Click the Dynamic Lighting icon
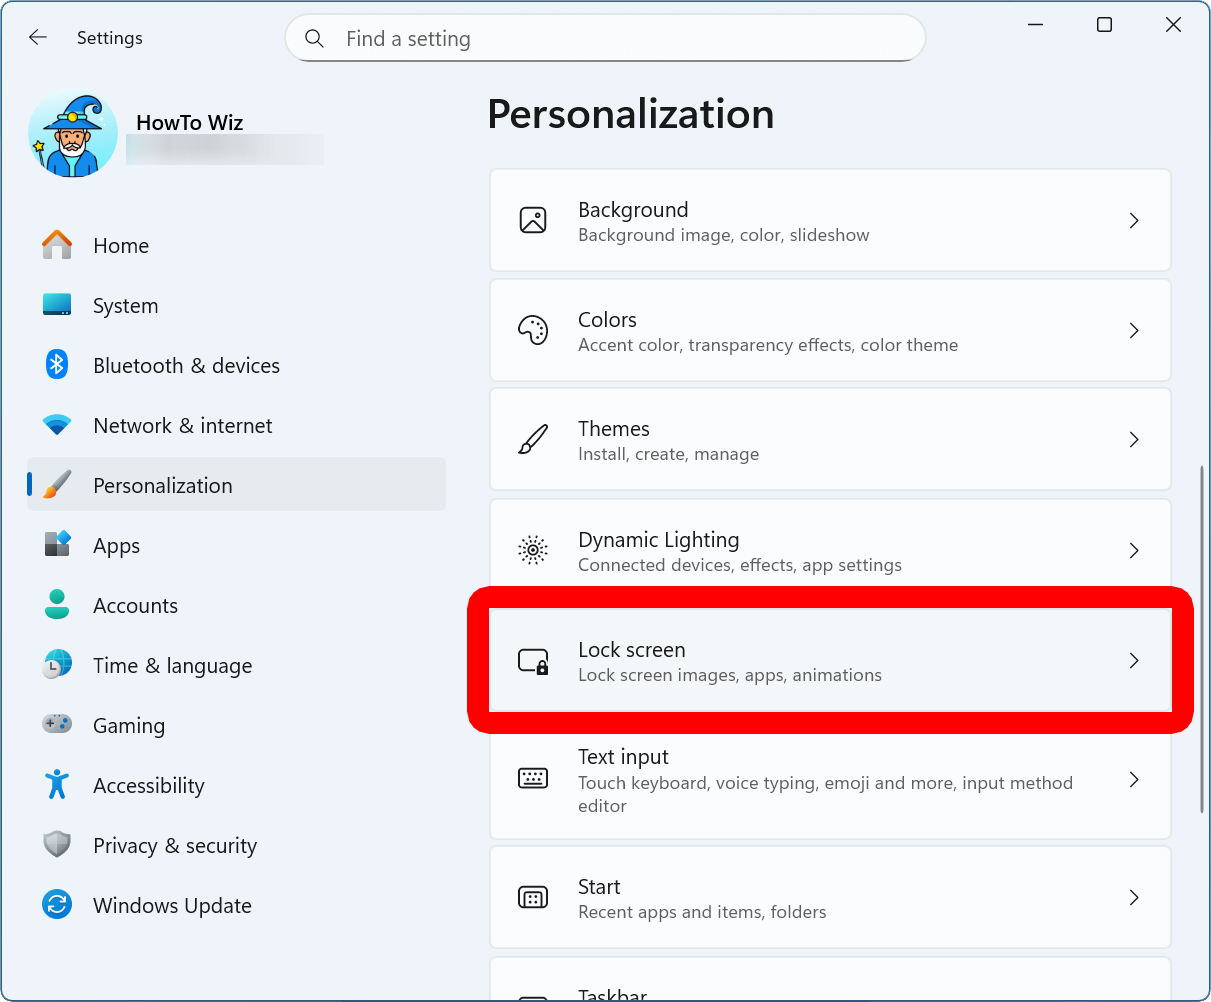The image size is (1211, 1002). [x=533, y=550]
